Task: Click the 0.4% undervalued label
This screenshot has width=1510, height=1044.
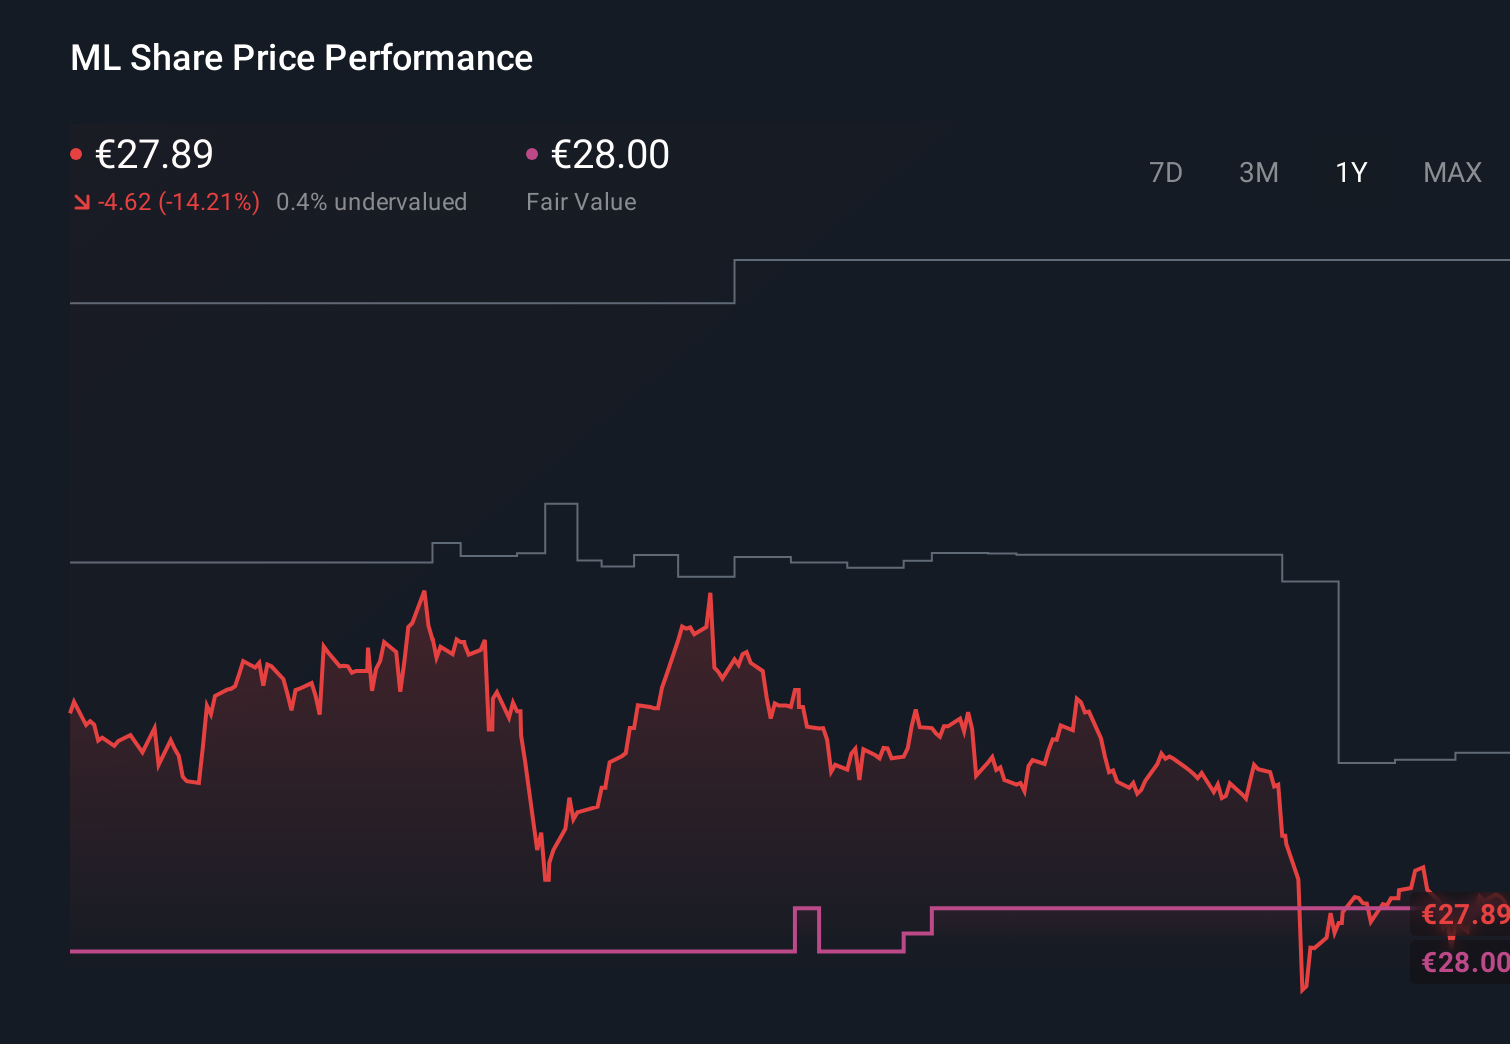Action: click(372, 201)
